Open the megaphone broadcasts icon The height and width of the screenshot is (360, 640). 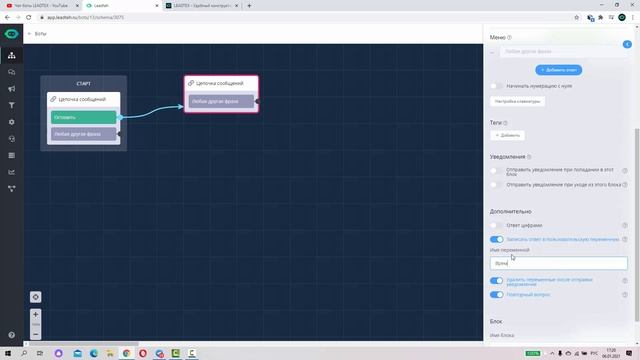(x=11, y=89)
